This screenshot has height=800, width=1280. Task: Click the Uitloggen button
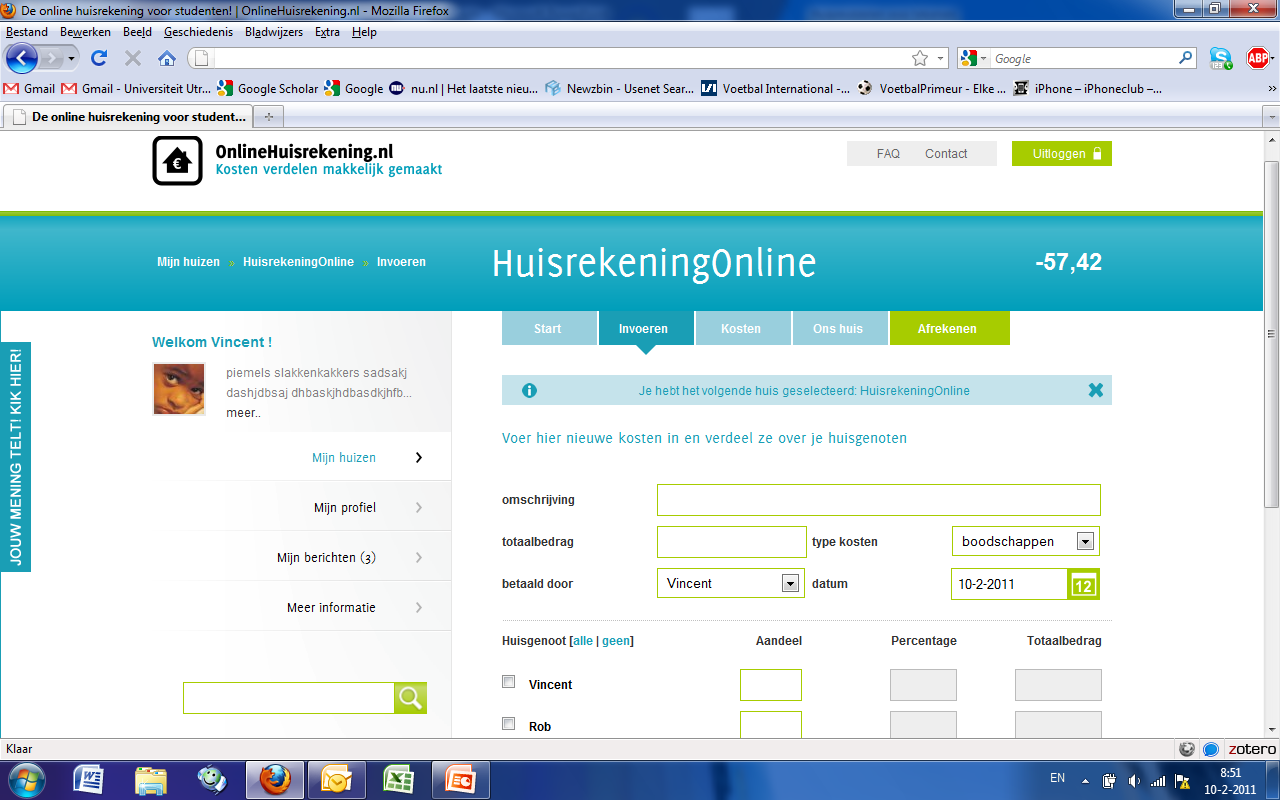coord(1061,154)
